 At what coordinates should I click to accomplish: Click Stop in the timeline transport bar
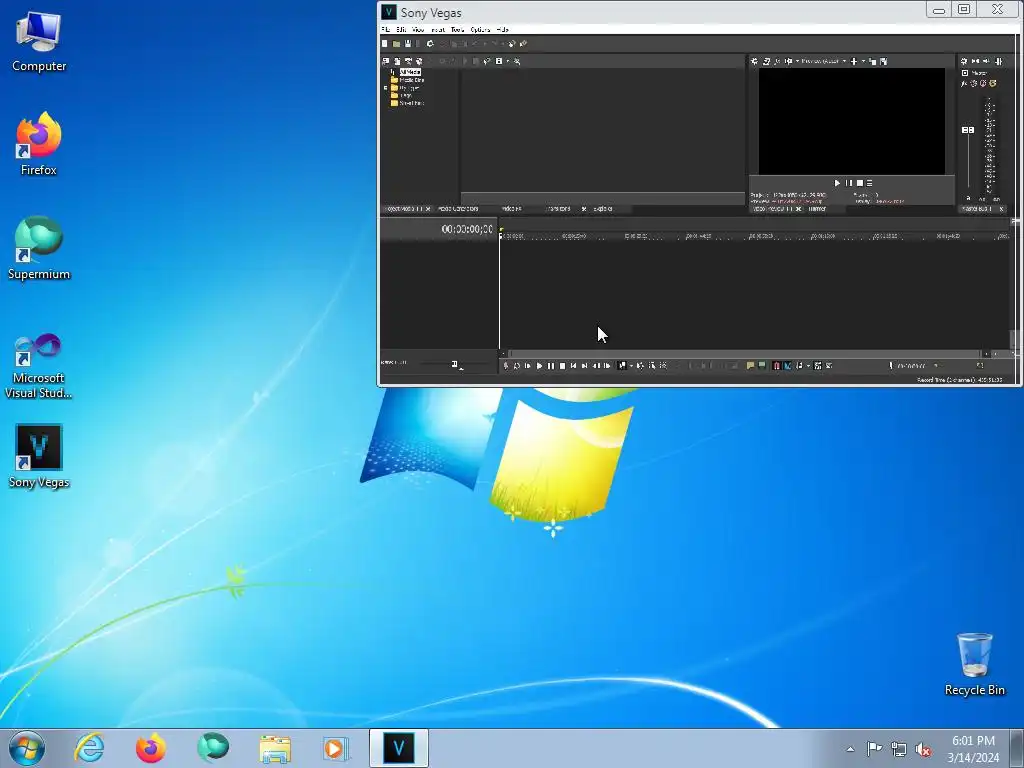click(x=562, y=366)
